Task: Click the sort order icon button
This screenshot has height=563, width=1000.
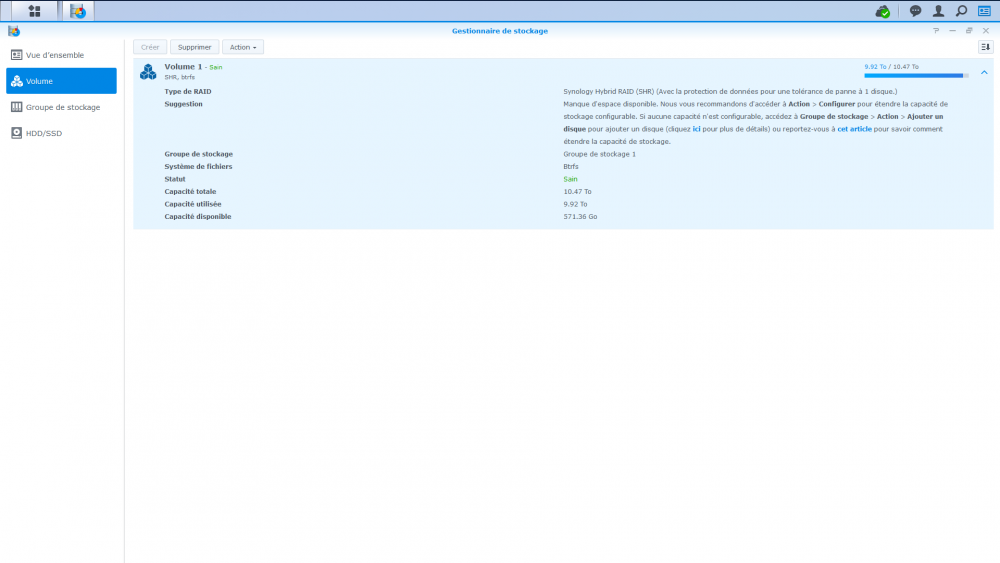Action: 985,47
